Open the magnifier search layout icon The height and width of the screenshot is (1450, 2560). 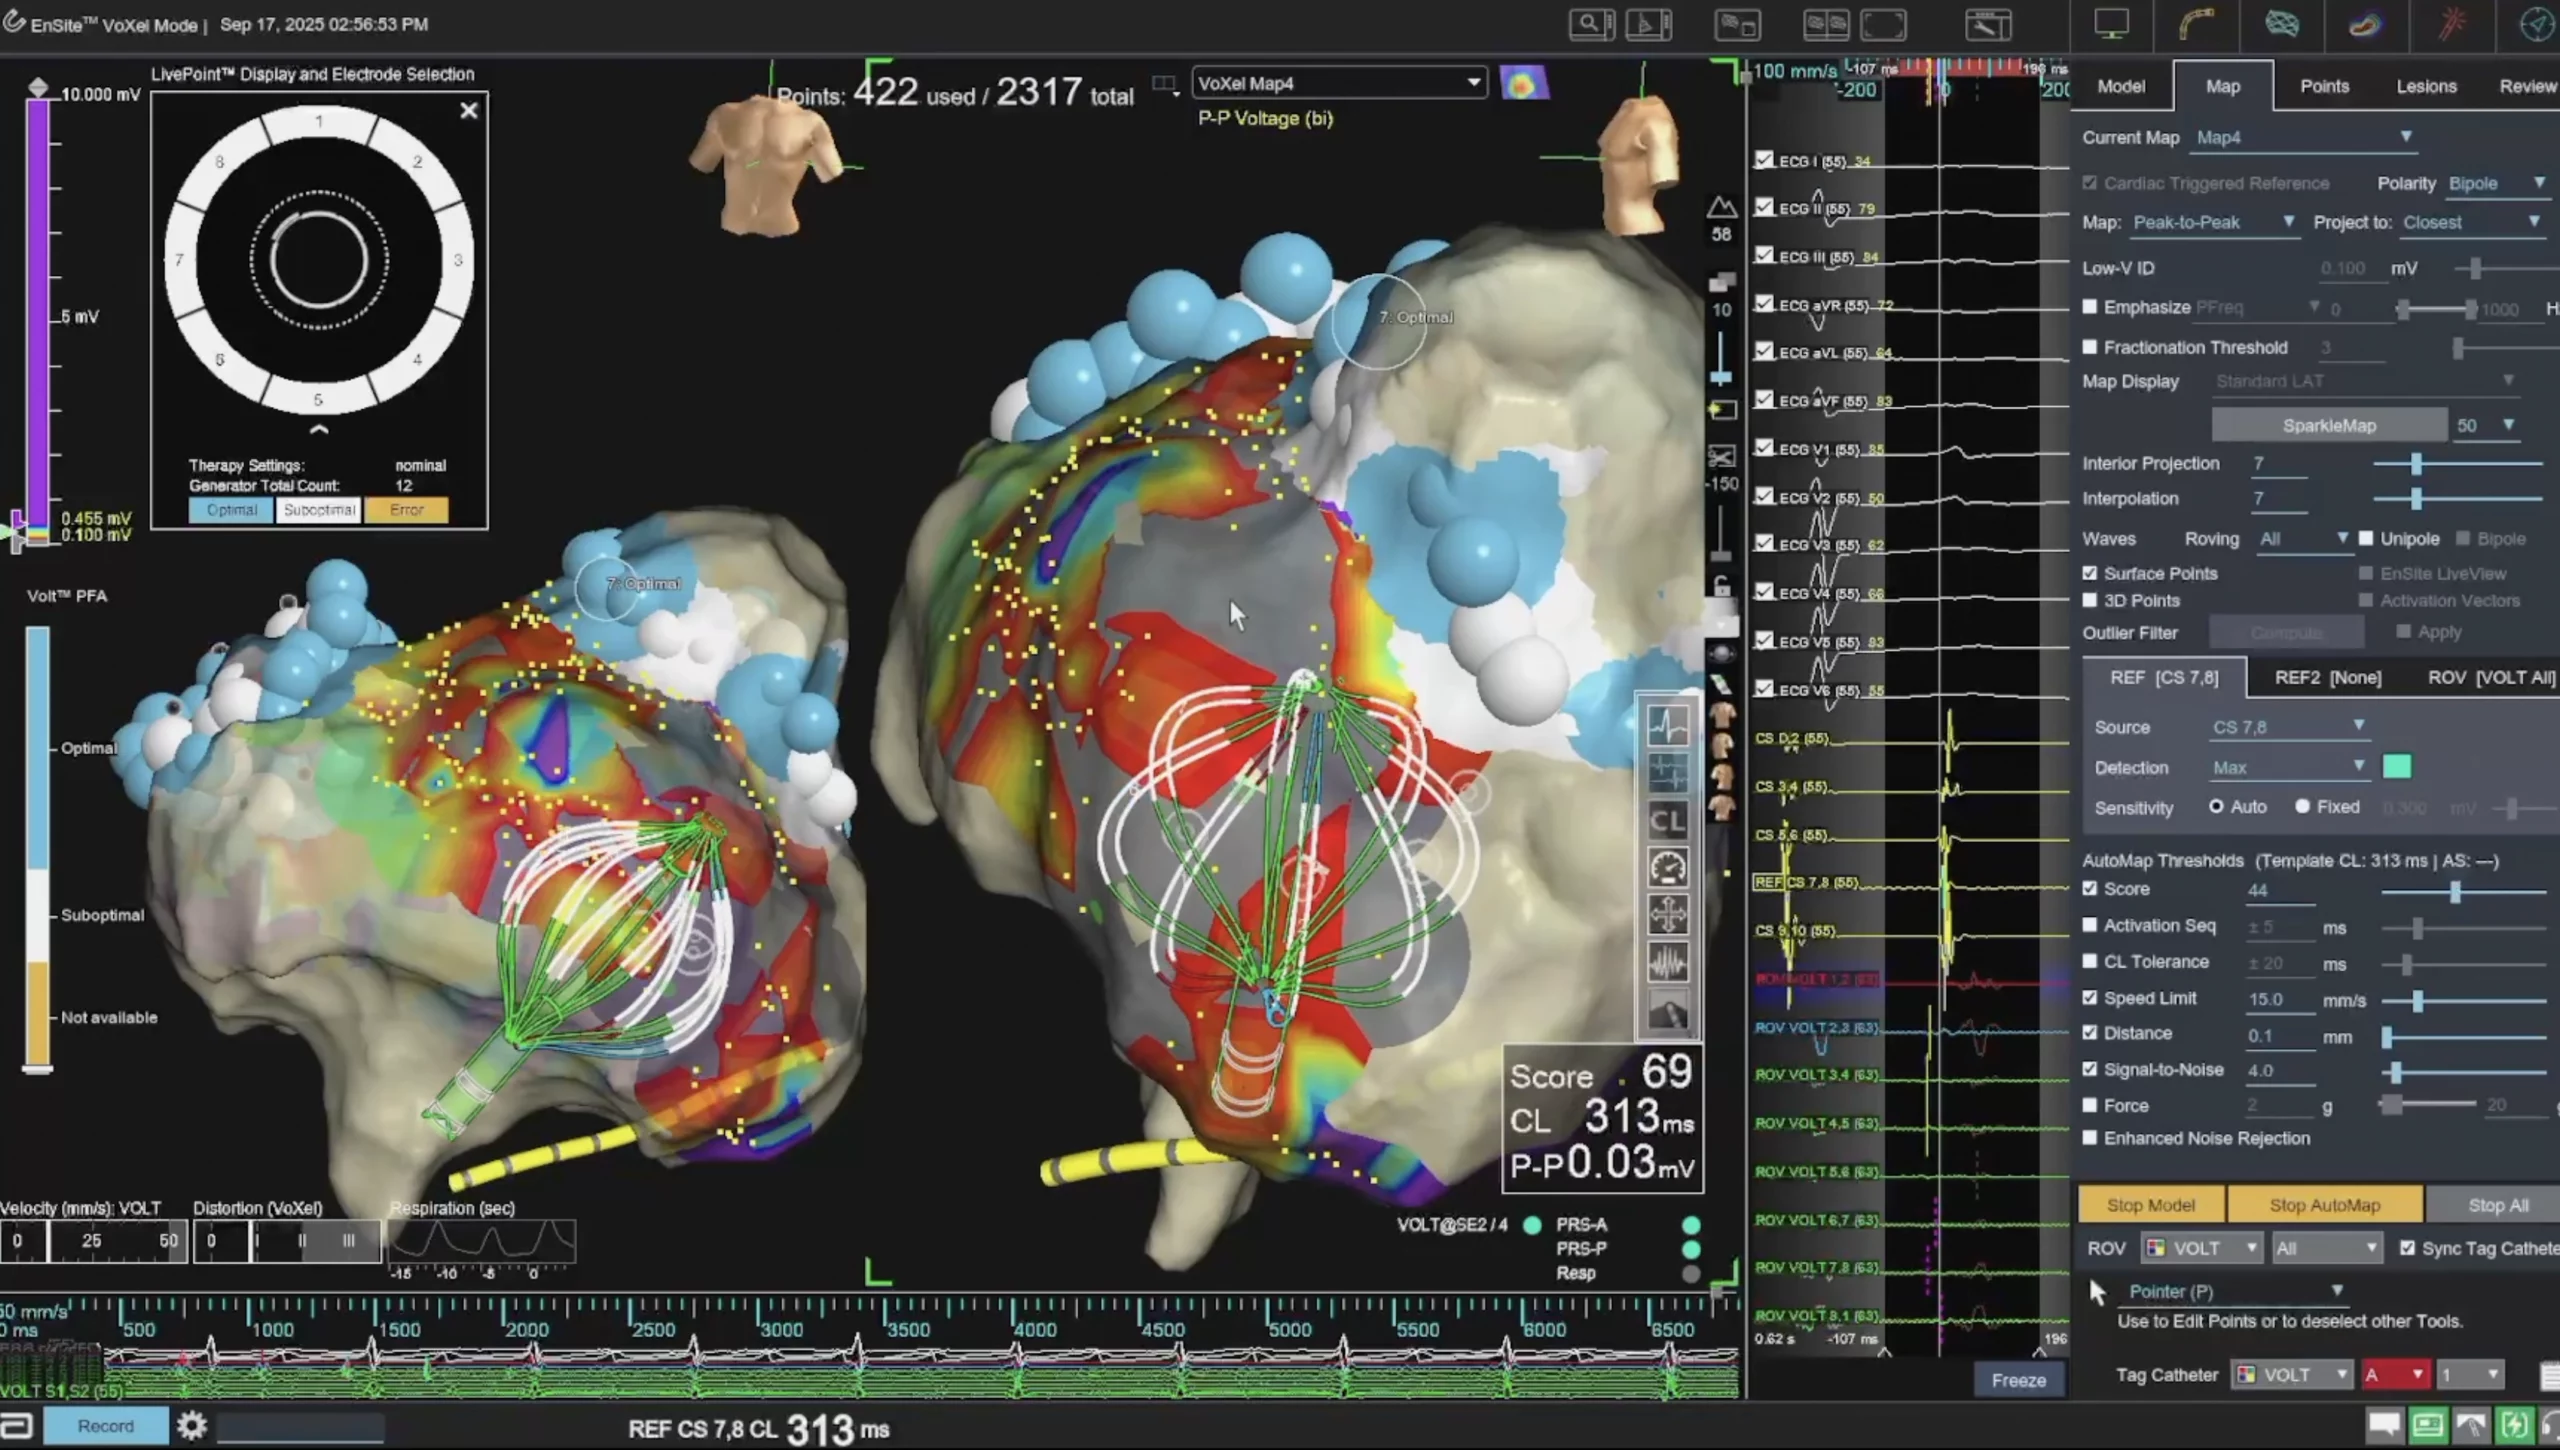(x=1590, y=25)
